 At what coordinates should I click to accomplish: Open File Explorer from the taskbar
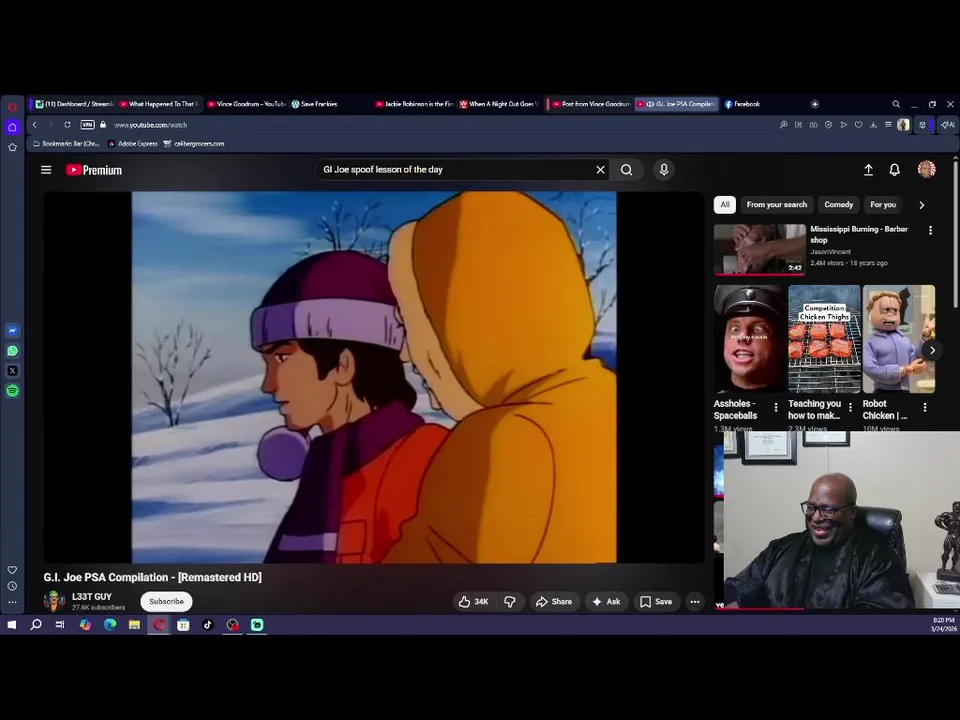coord(134,625)
